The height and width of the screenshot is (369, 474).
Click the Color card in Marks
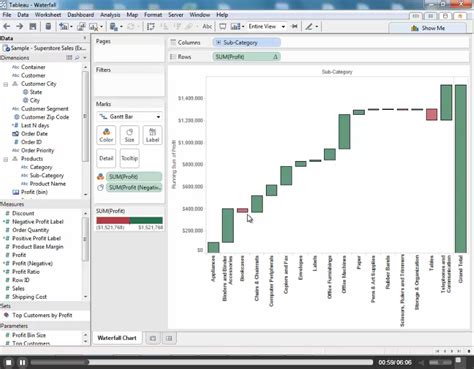[x=106, y=135]
